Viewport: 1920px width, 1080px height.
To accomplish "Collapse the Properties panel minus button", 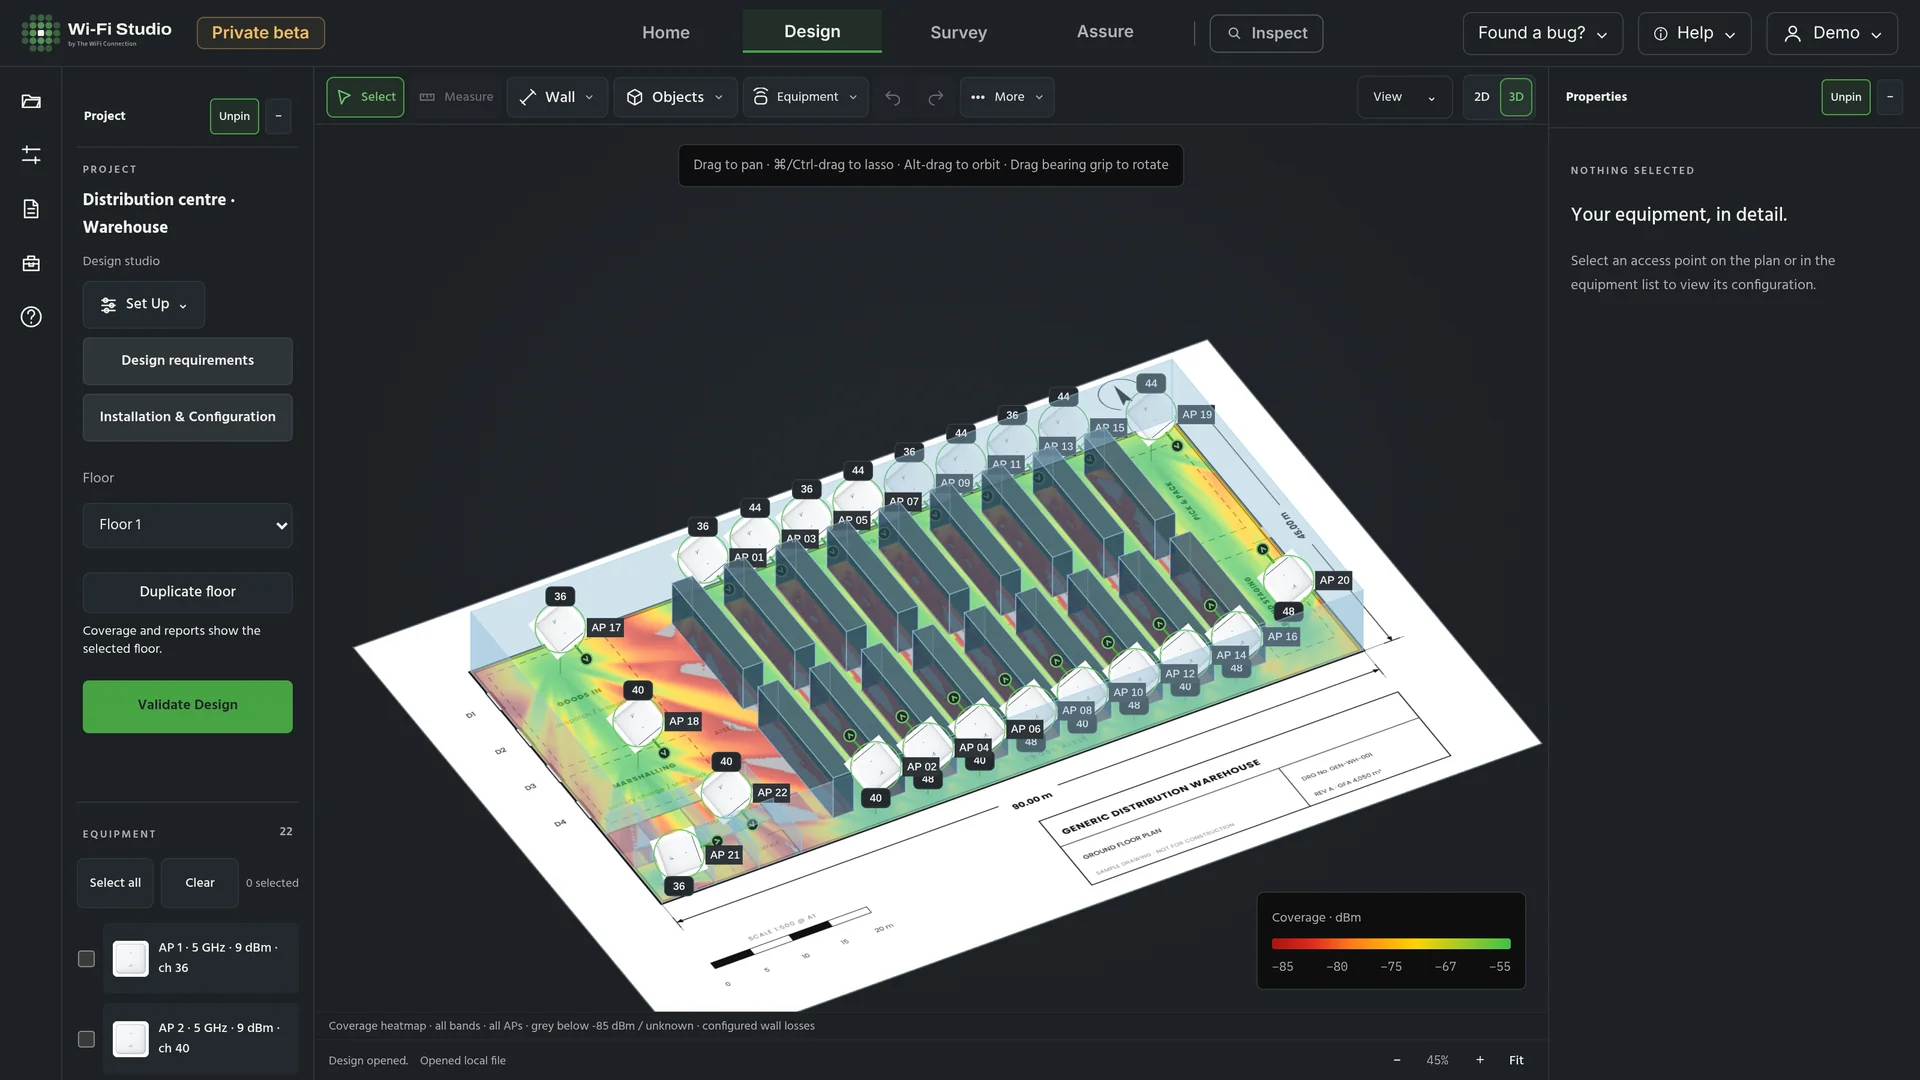I will click(x=1889, y=97).
